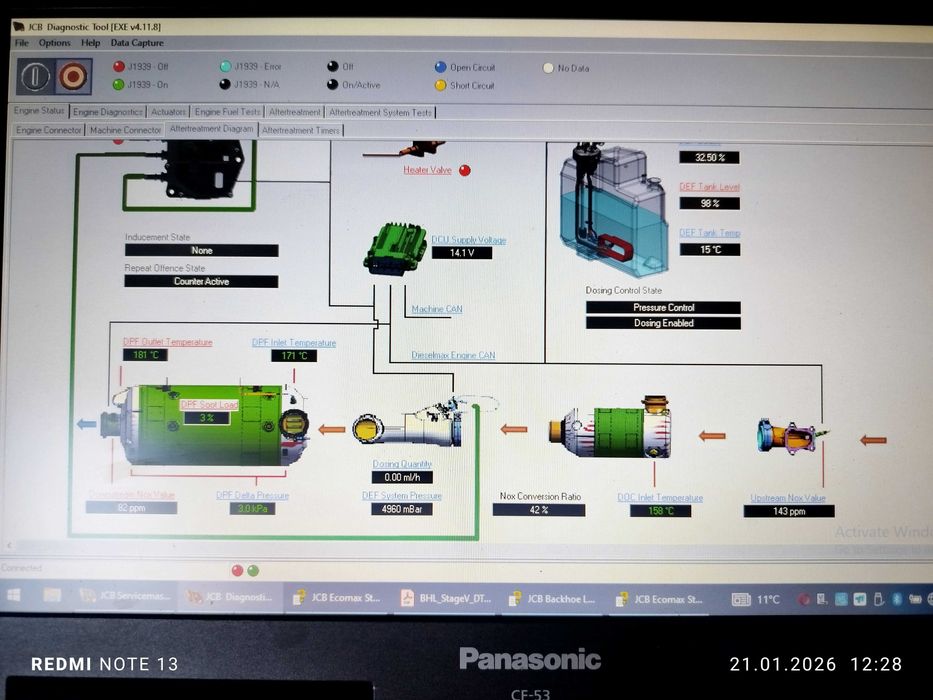
Task: Click the DPF Outlet Temperature link
Action: coord(168,342)
